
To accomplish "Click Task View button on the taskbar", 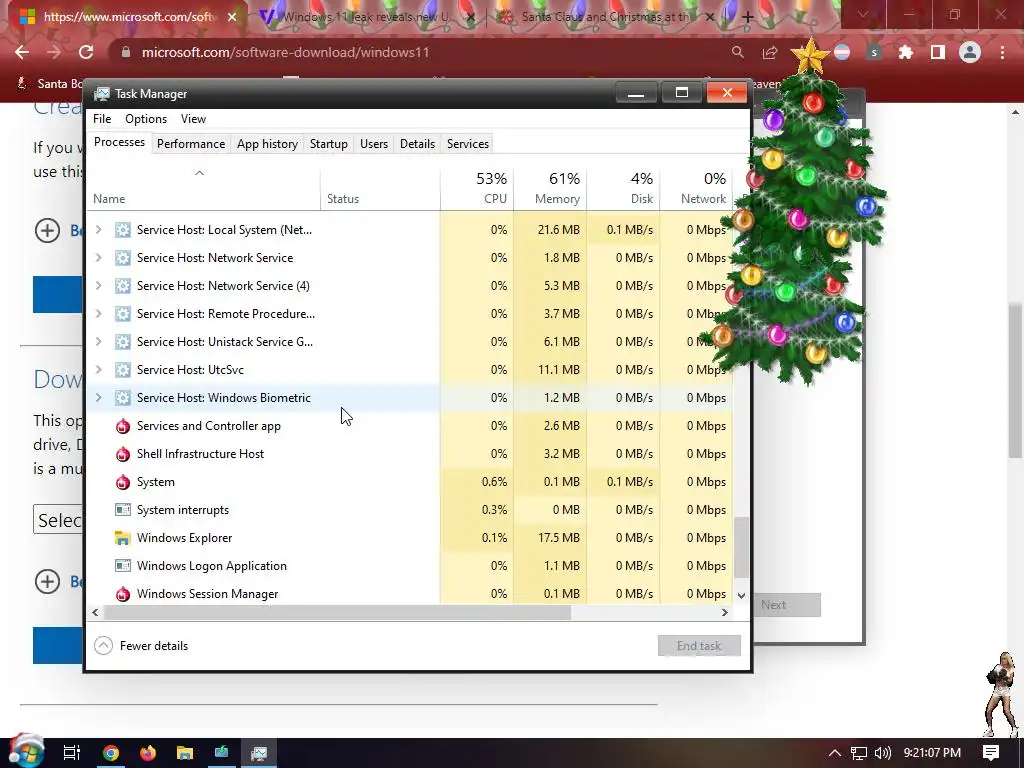I will click(x=72, y=753).
